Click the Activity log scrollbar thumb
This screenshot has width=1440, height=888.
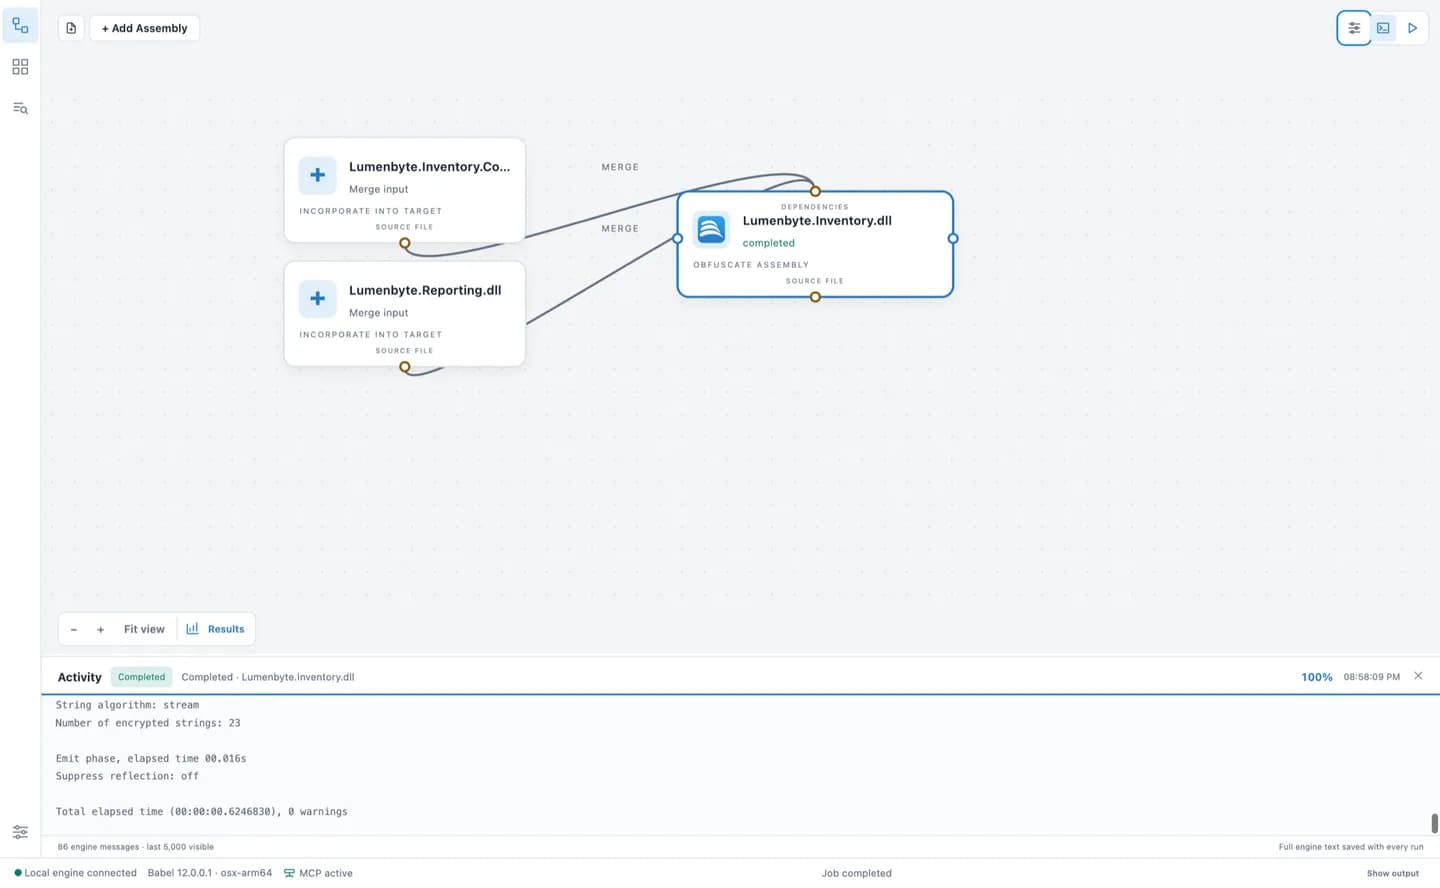pyautogui.click(x=1434, y=823)
